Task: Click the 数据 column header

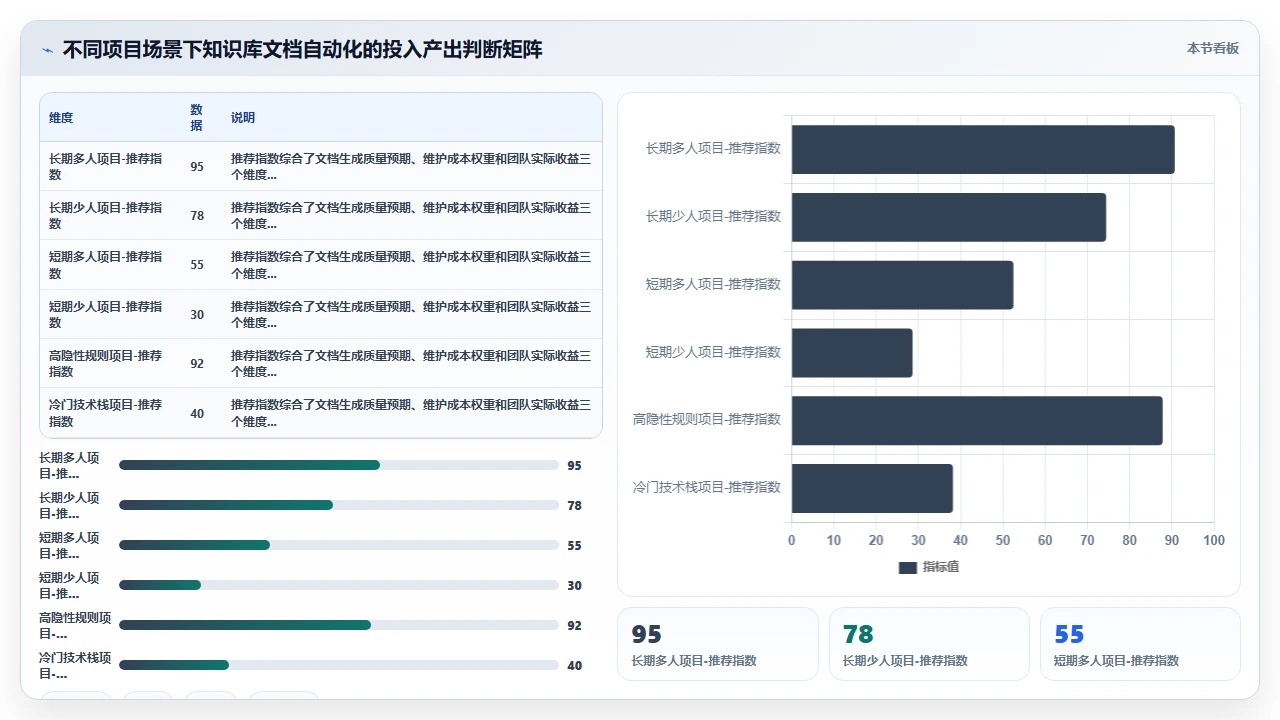Action: [x=196, y=117]
